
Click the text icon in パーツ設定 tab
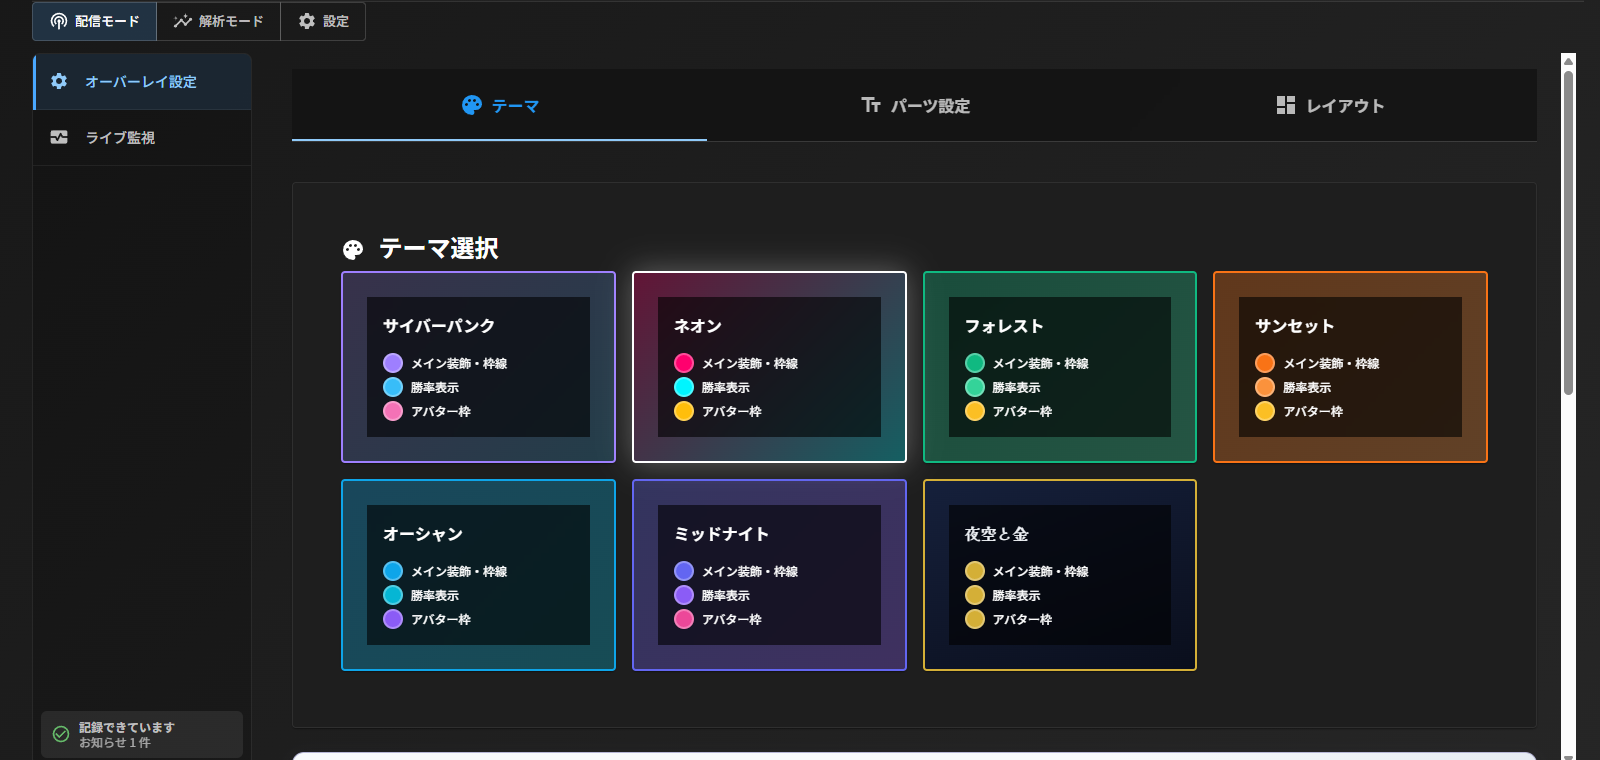coord(871,105)
